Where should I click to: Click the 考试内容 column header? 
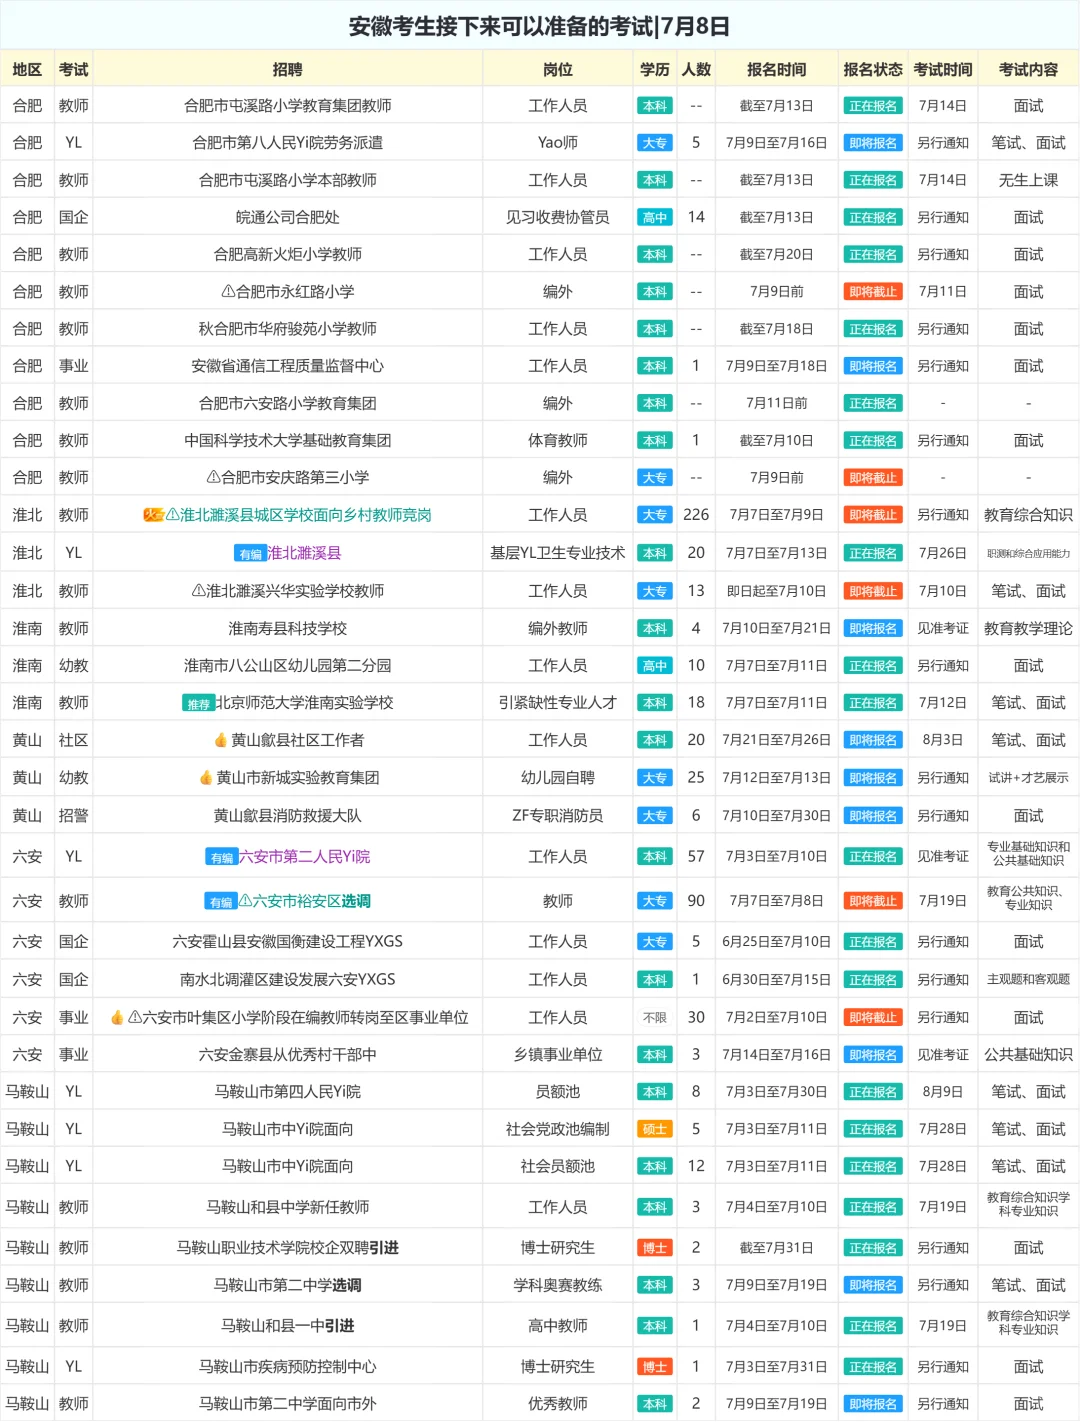(x=1028, y=69)
